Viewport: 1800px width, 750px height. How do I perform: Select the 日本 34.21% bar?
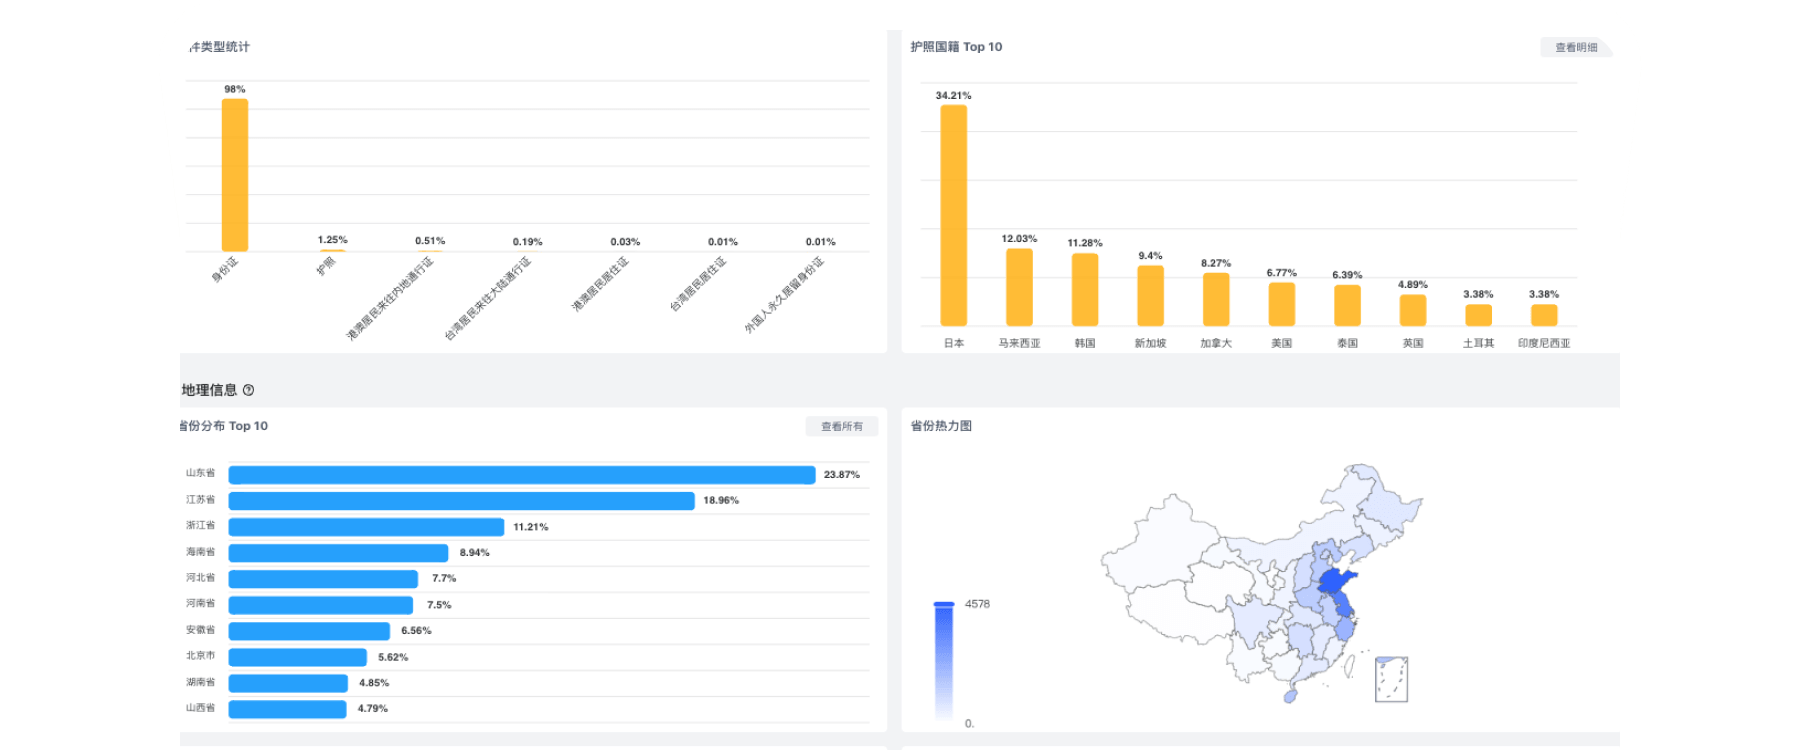pos(953,215)
